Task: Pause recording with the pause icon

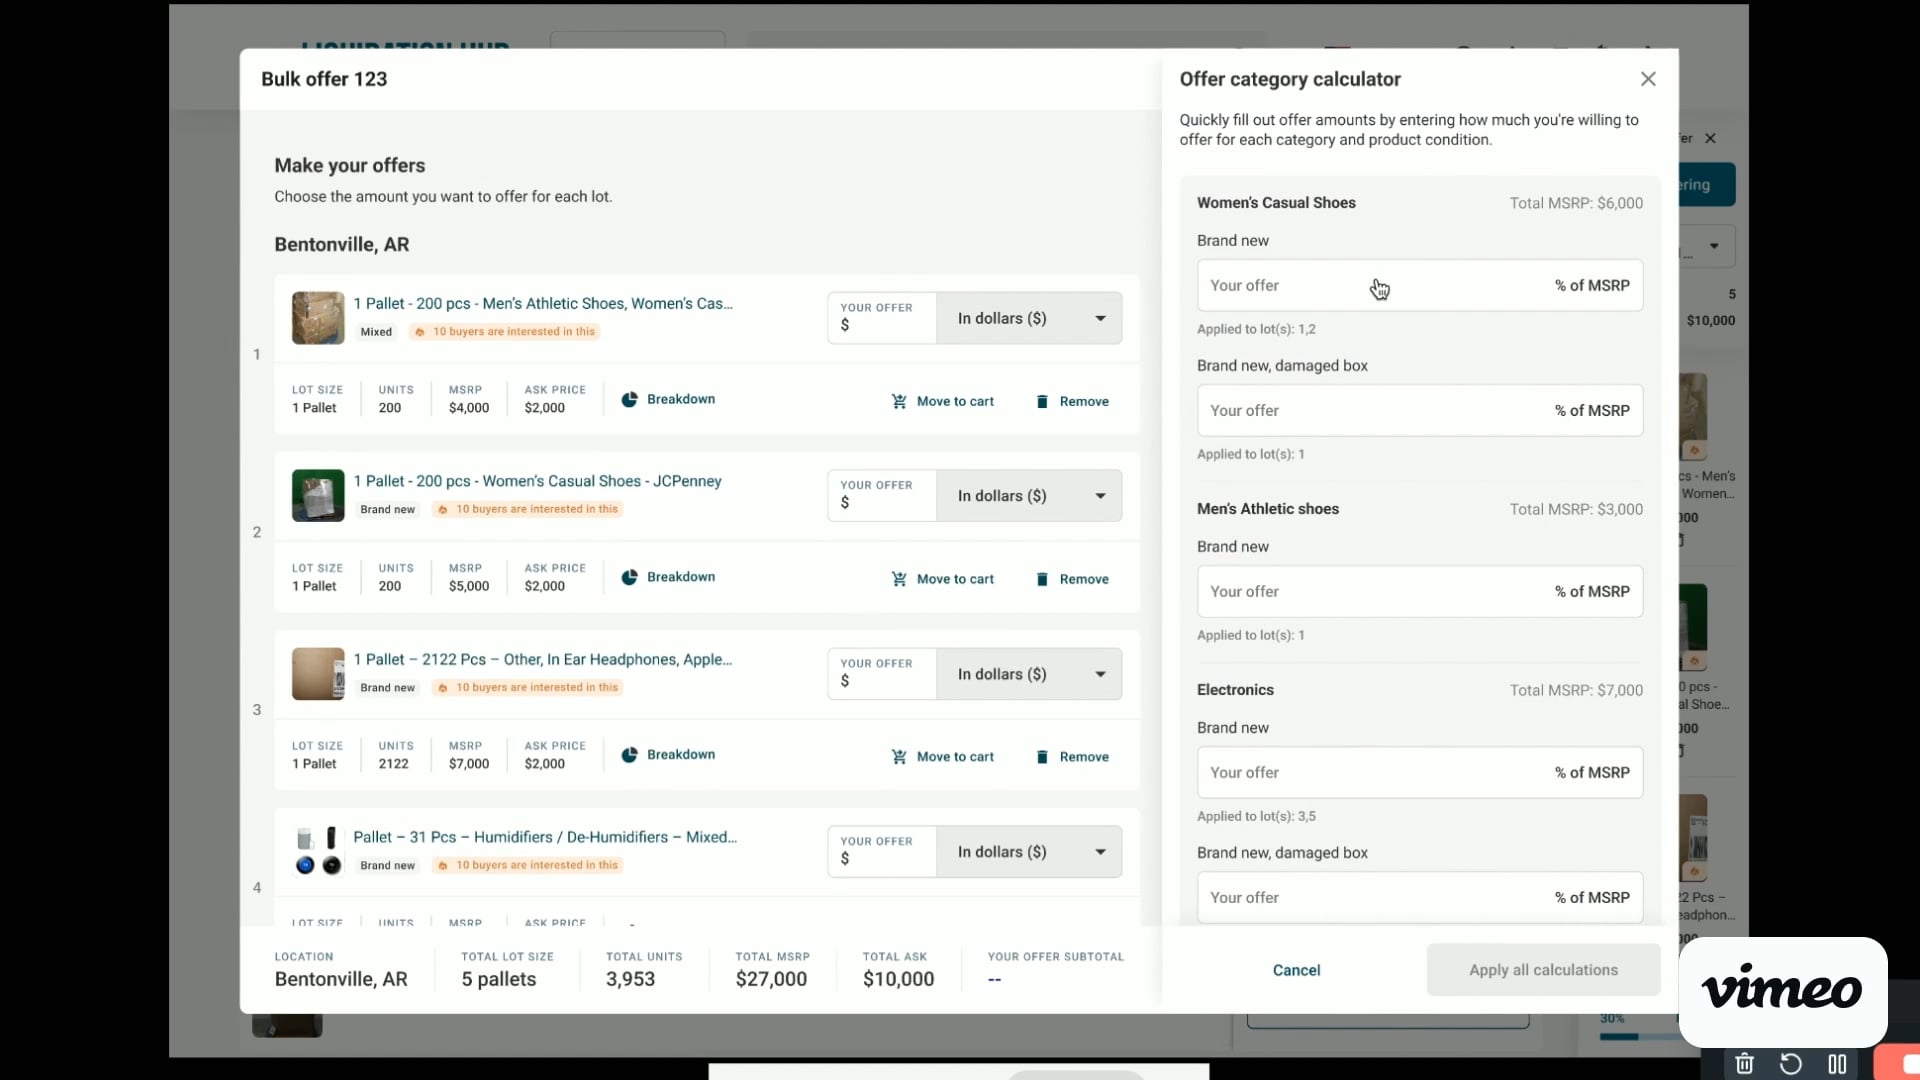Action: pos(1837,1063)
